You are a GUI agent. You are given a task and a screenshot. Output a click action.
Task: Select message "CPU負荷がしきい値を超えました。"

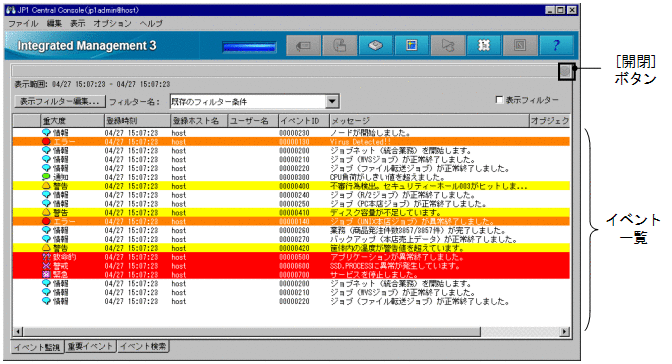point(387,177)
